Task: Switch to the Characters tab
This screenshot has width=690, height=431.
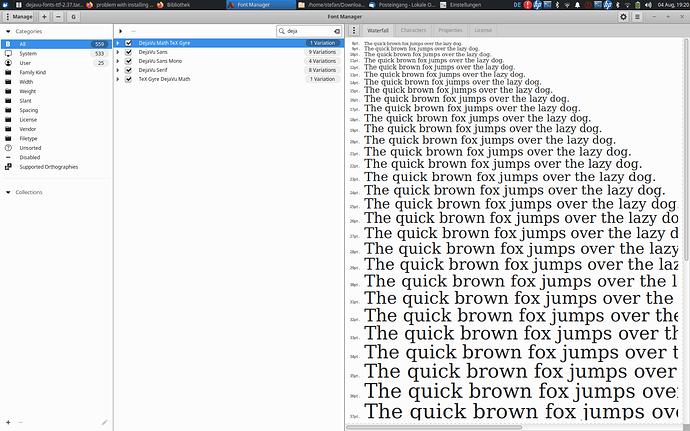Action: pyautogui.click(x=413, y=30)
